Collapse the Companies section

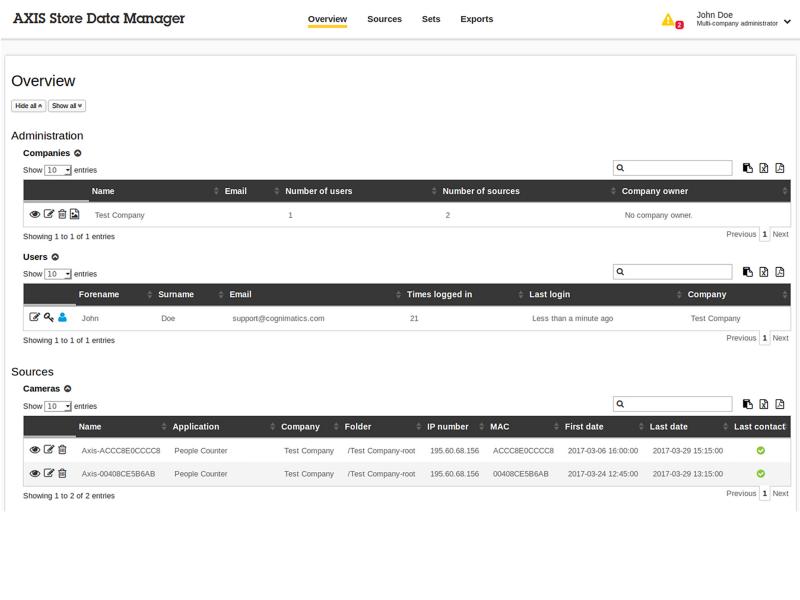(78, 153)
